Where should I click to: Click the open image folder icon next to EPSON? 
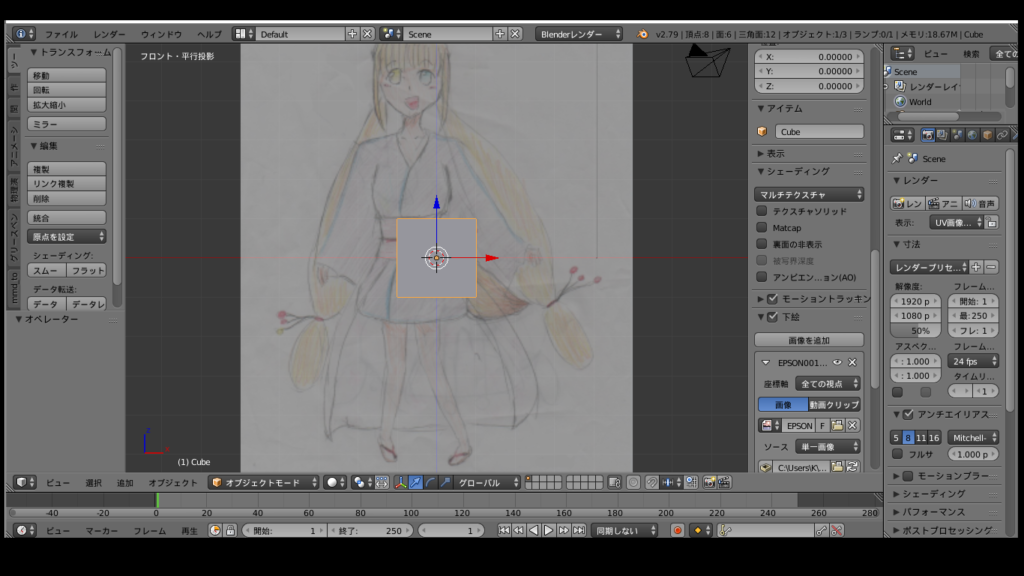point(838,425)
